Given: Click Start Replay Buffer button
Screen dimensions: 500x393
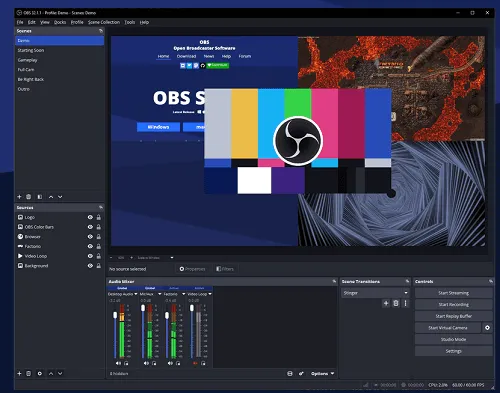Looking at the screenshot, I should (454, 316).
